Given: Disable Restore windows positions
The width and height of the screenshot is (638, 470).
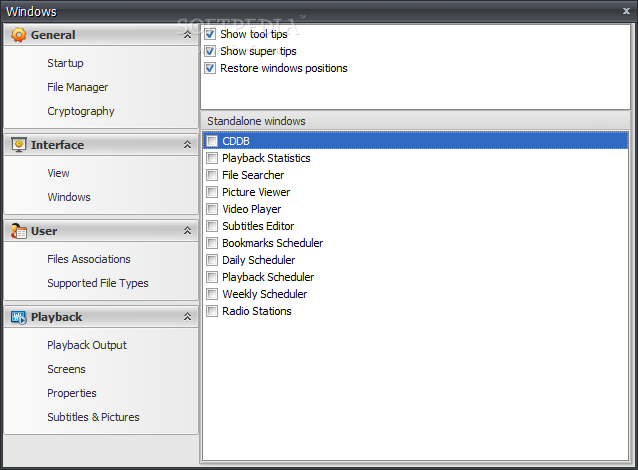Looking at the screenshot, I should pyautogui.click(x=210, y=68).
